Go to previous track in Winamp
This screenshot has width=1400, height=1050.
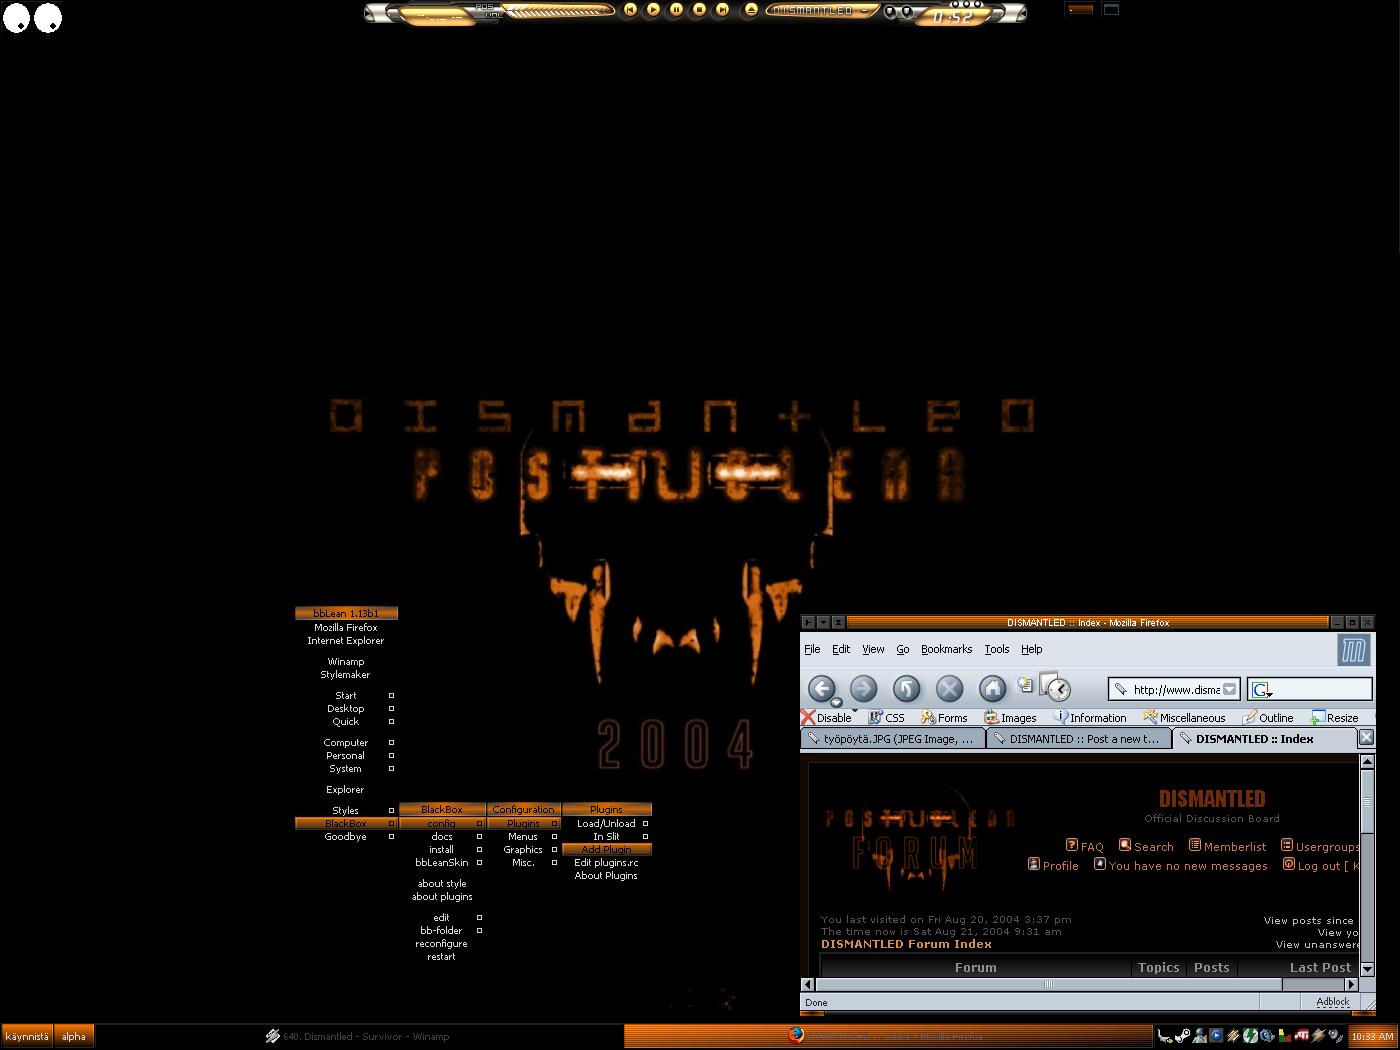coord(630,10)
